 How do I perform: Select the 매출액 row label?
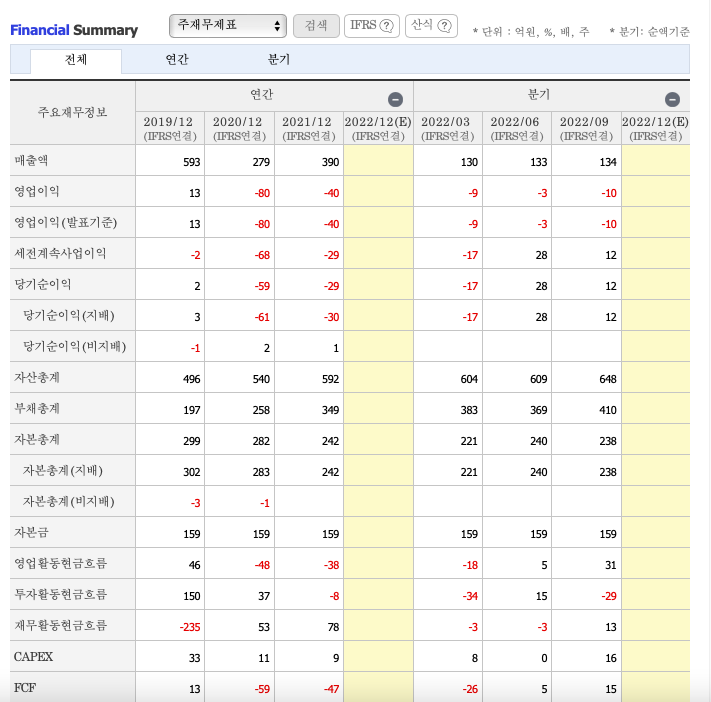coord(31,161)
